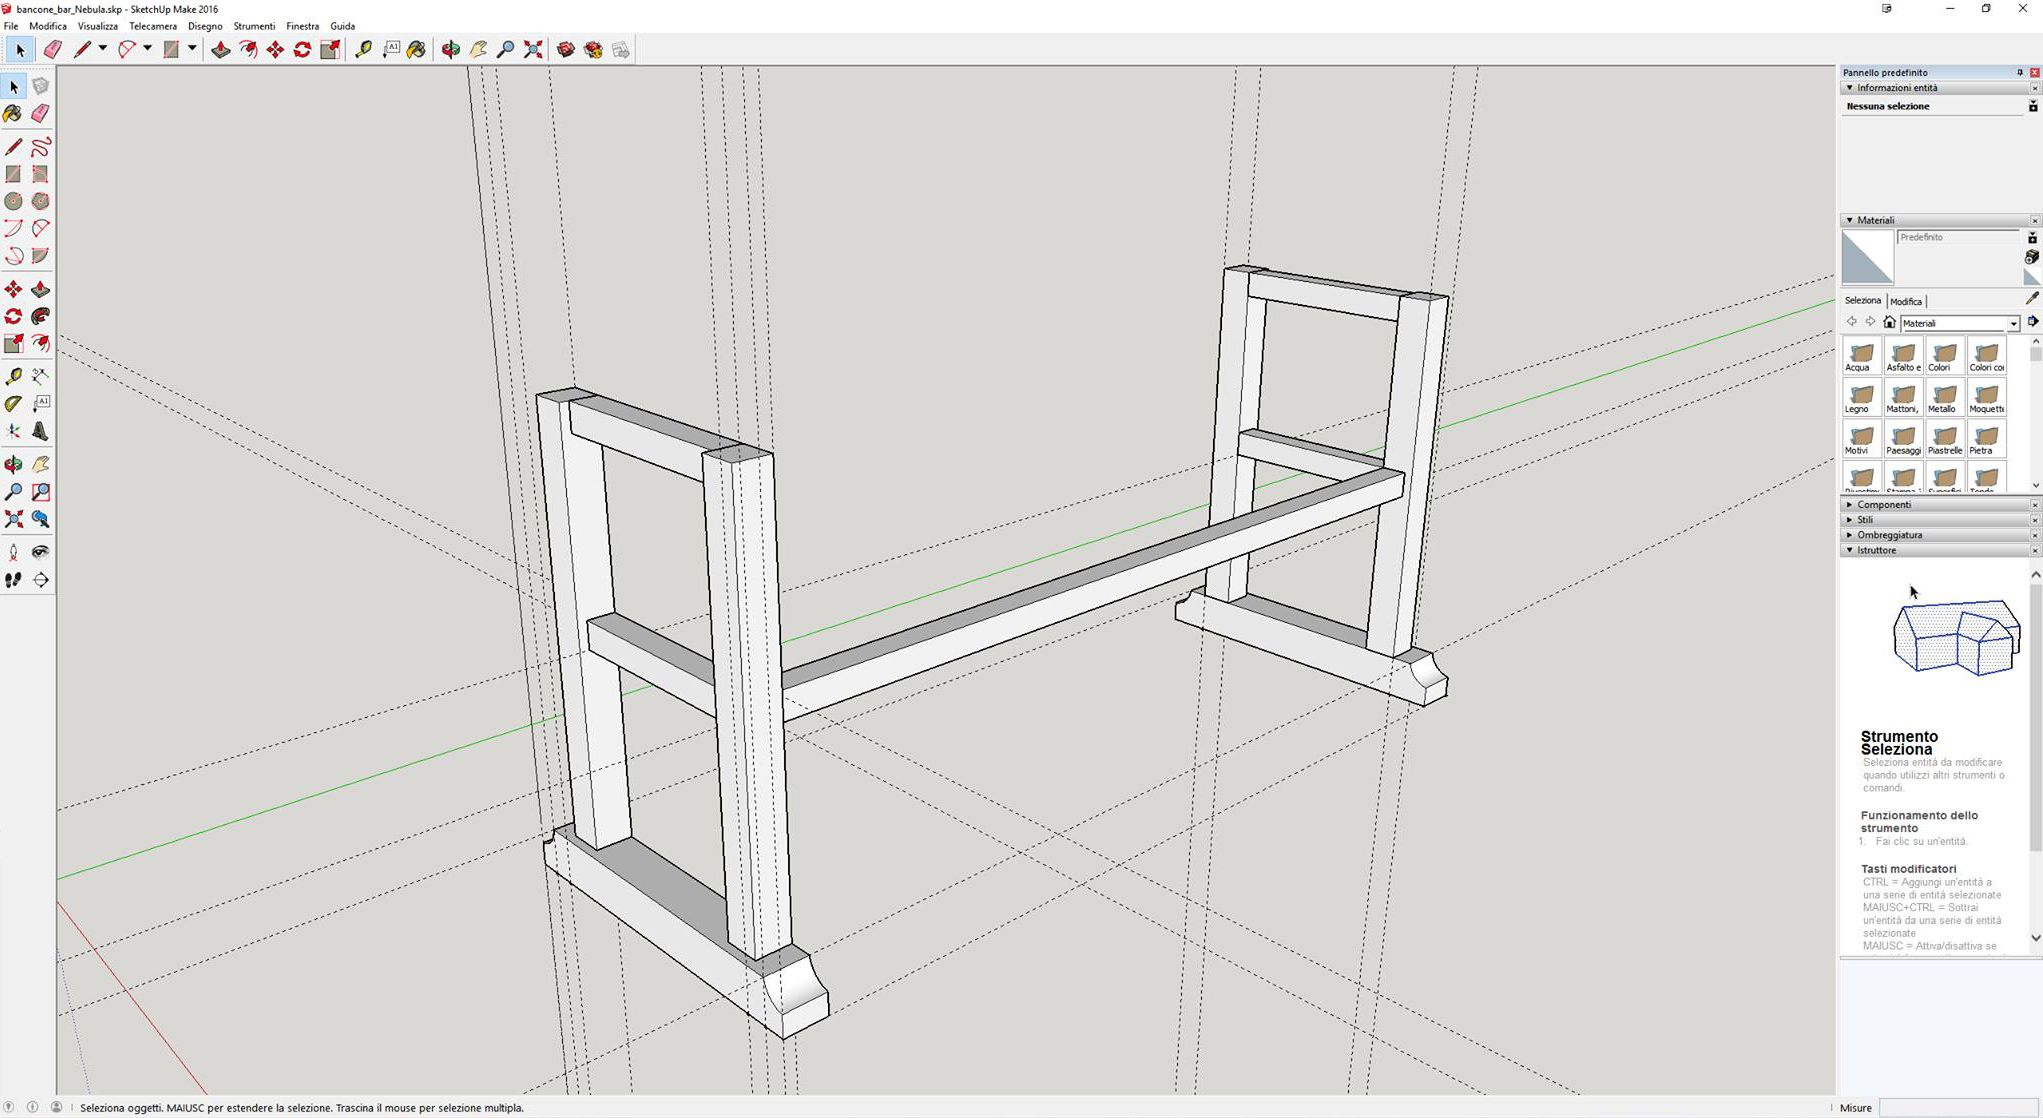Expand the Componenti panel
Screen dimensions: 2043x1118
tap(1884, 505)
